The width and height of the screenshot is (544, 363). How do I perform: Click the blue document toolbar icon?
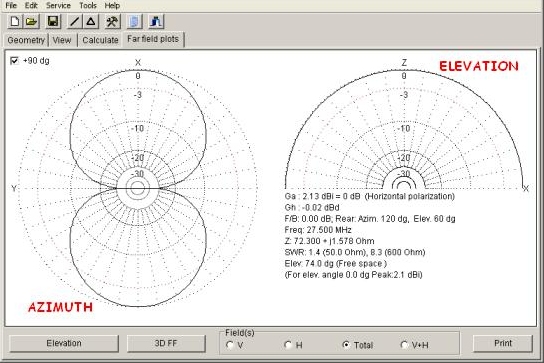[135, 22]
